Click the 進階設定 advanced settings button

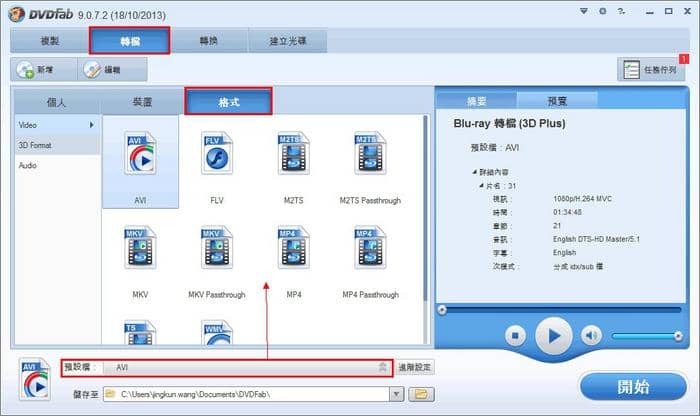point(415,367)
